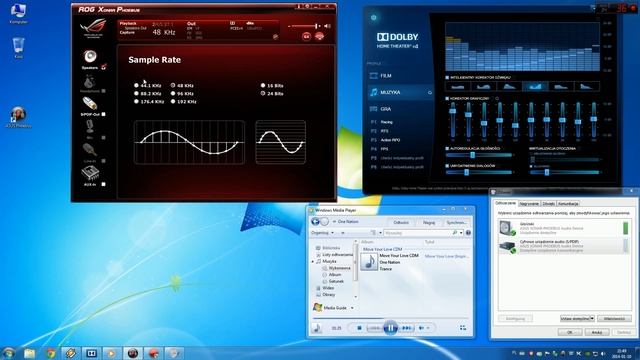
Task: Select GRA profile in Dolby
Action: [x=386, y=109]
